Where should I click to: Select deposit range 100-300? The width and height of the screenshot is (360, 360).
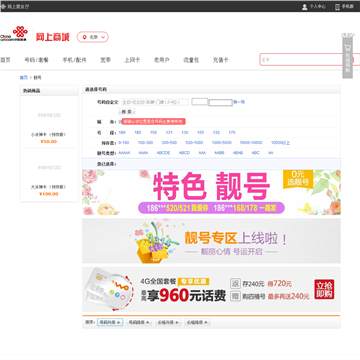click(145, 143)
